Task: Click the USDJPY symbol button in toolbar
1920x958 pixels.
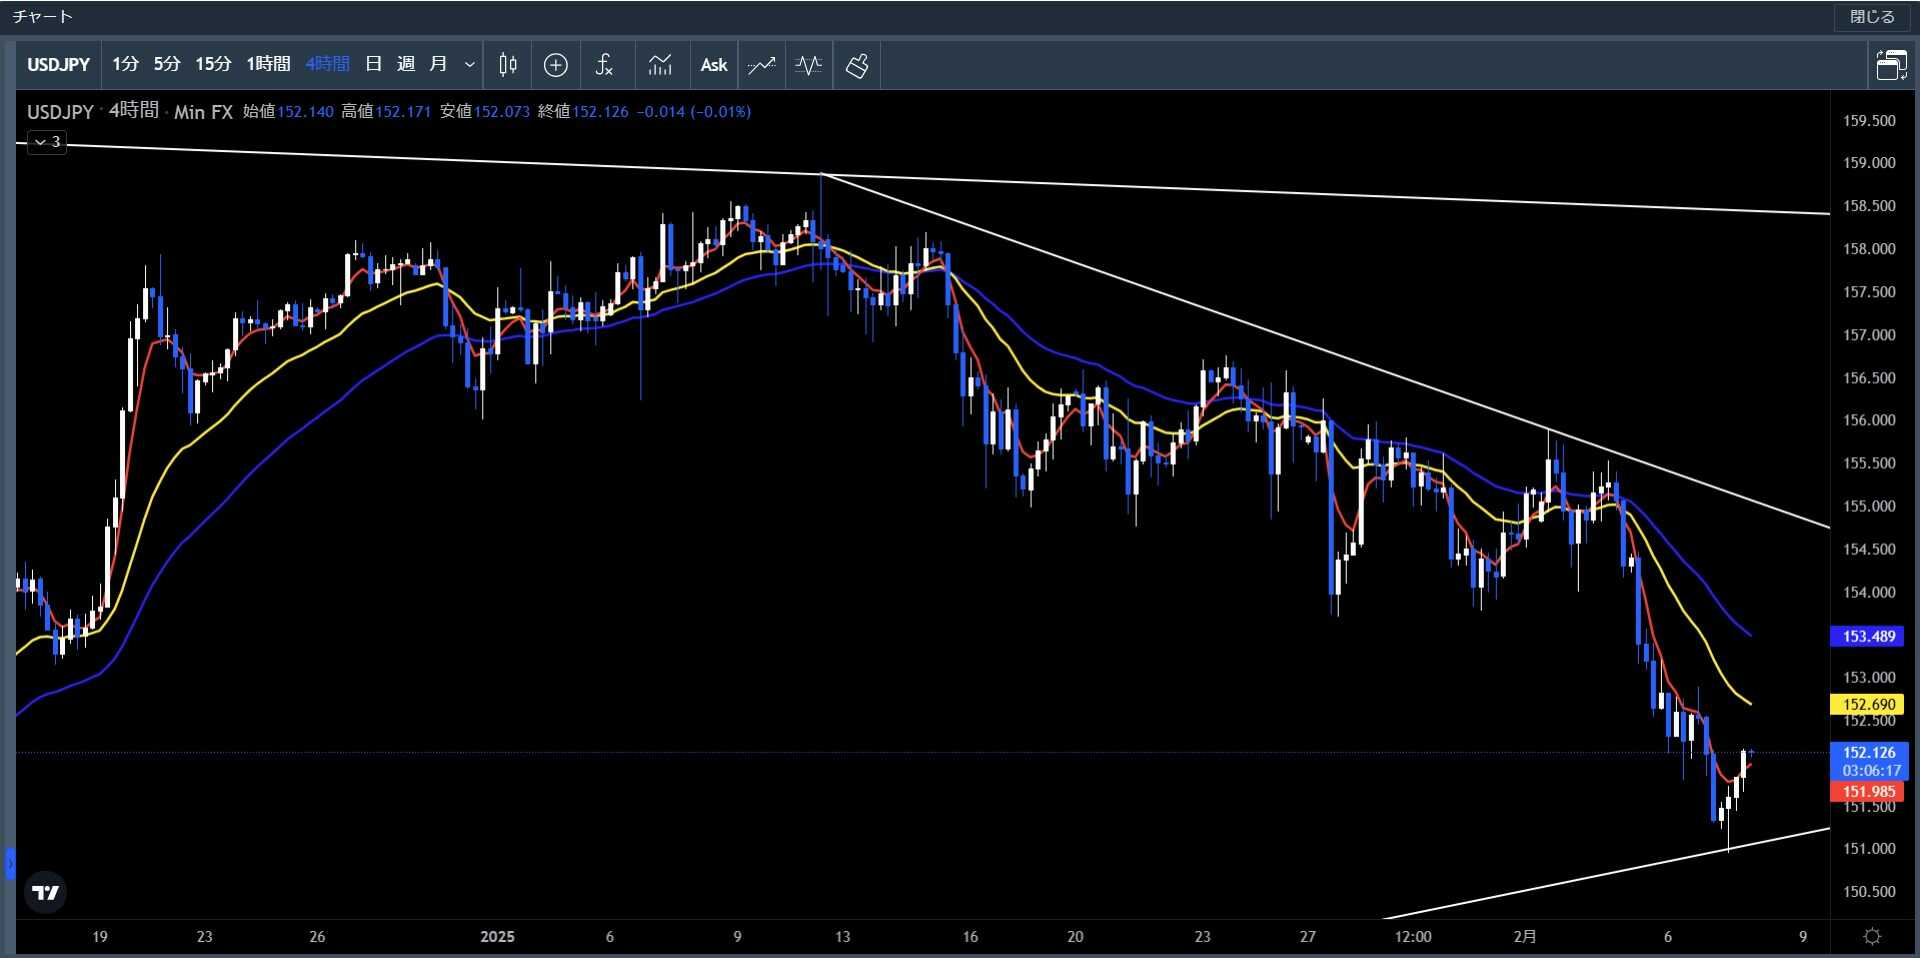Action: 58,65
